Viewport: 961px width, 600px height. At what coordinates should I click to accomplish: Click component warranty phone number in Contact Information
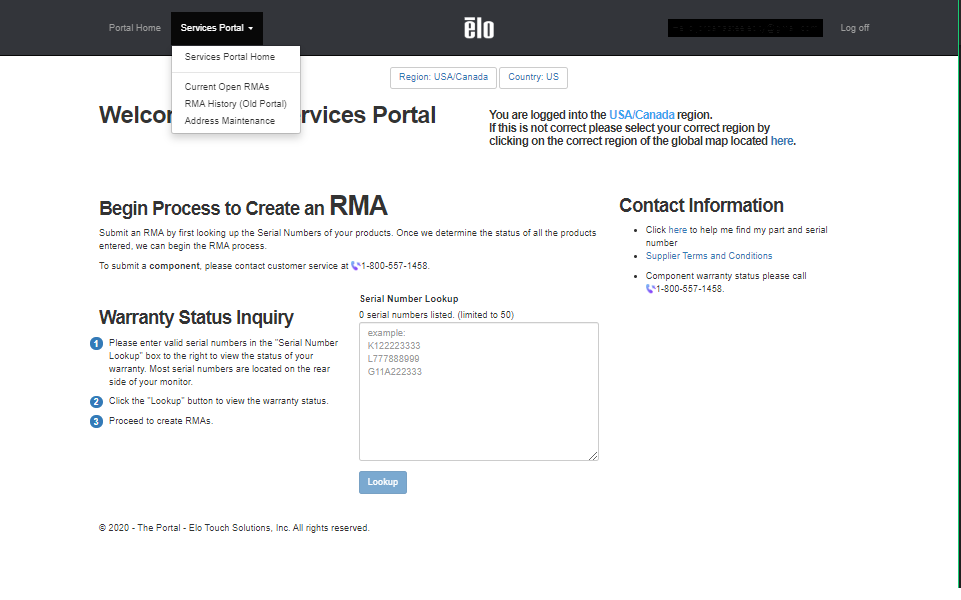[x=689, y=289]
